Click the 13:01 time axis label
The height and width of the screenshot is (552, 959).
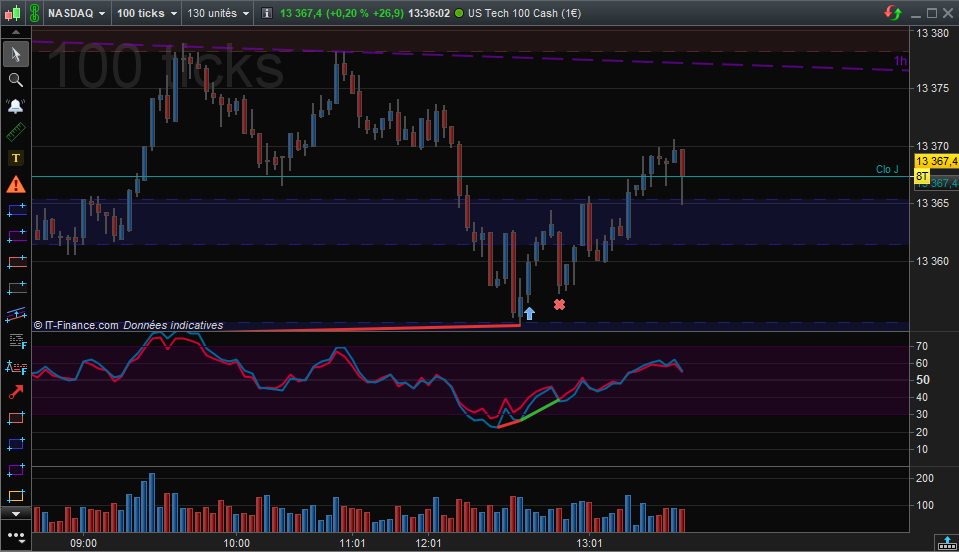pyautogui.click(x=589, y=543)
